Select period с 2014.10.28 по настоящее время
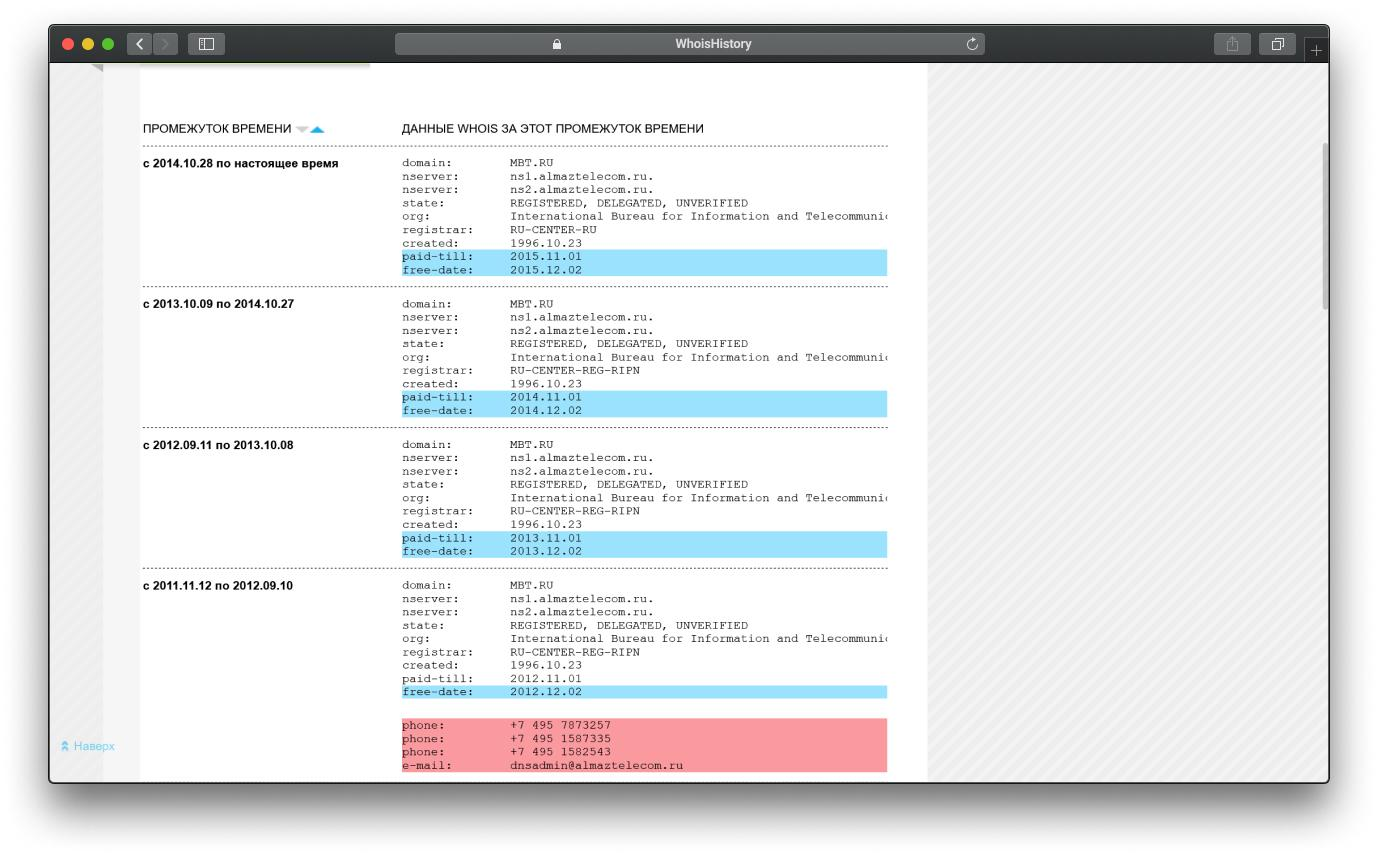 tap(241, 163)
